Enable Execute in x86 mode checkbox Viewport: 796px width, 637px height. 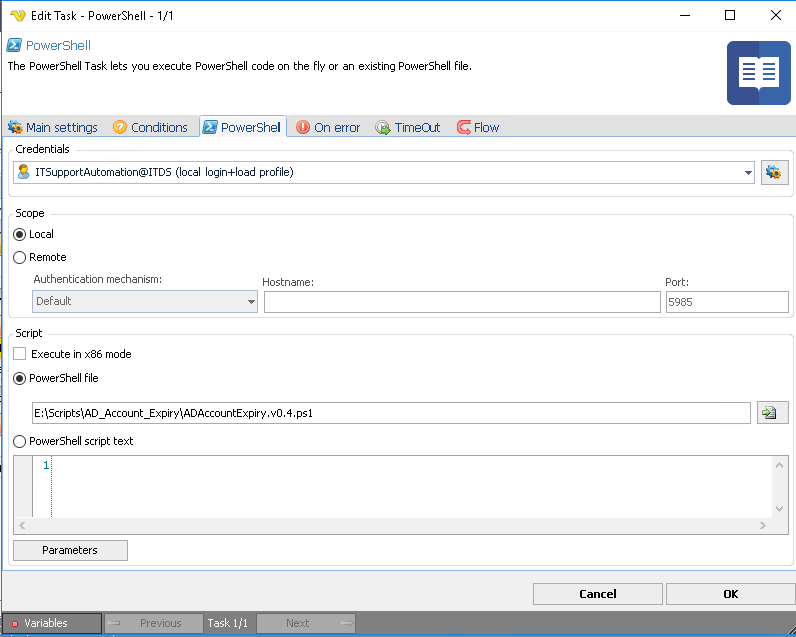pos(20,354)
